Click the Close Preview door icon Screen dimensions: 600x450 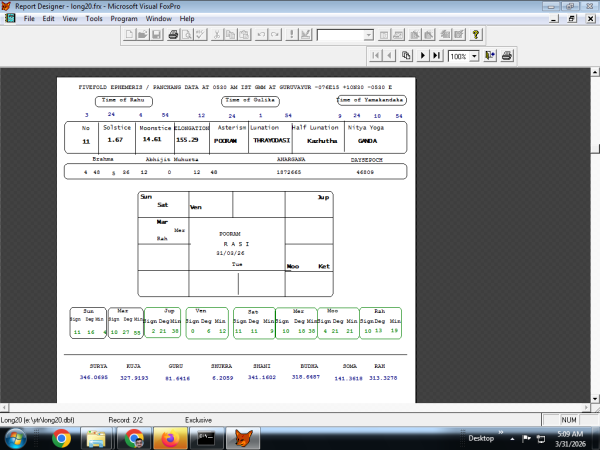coord(491,56)
